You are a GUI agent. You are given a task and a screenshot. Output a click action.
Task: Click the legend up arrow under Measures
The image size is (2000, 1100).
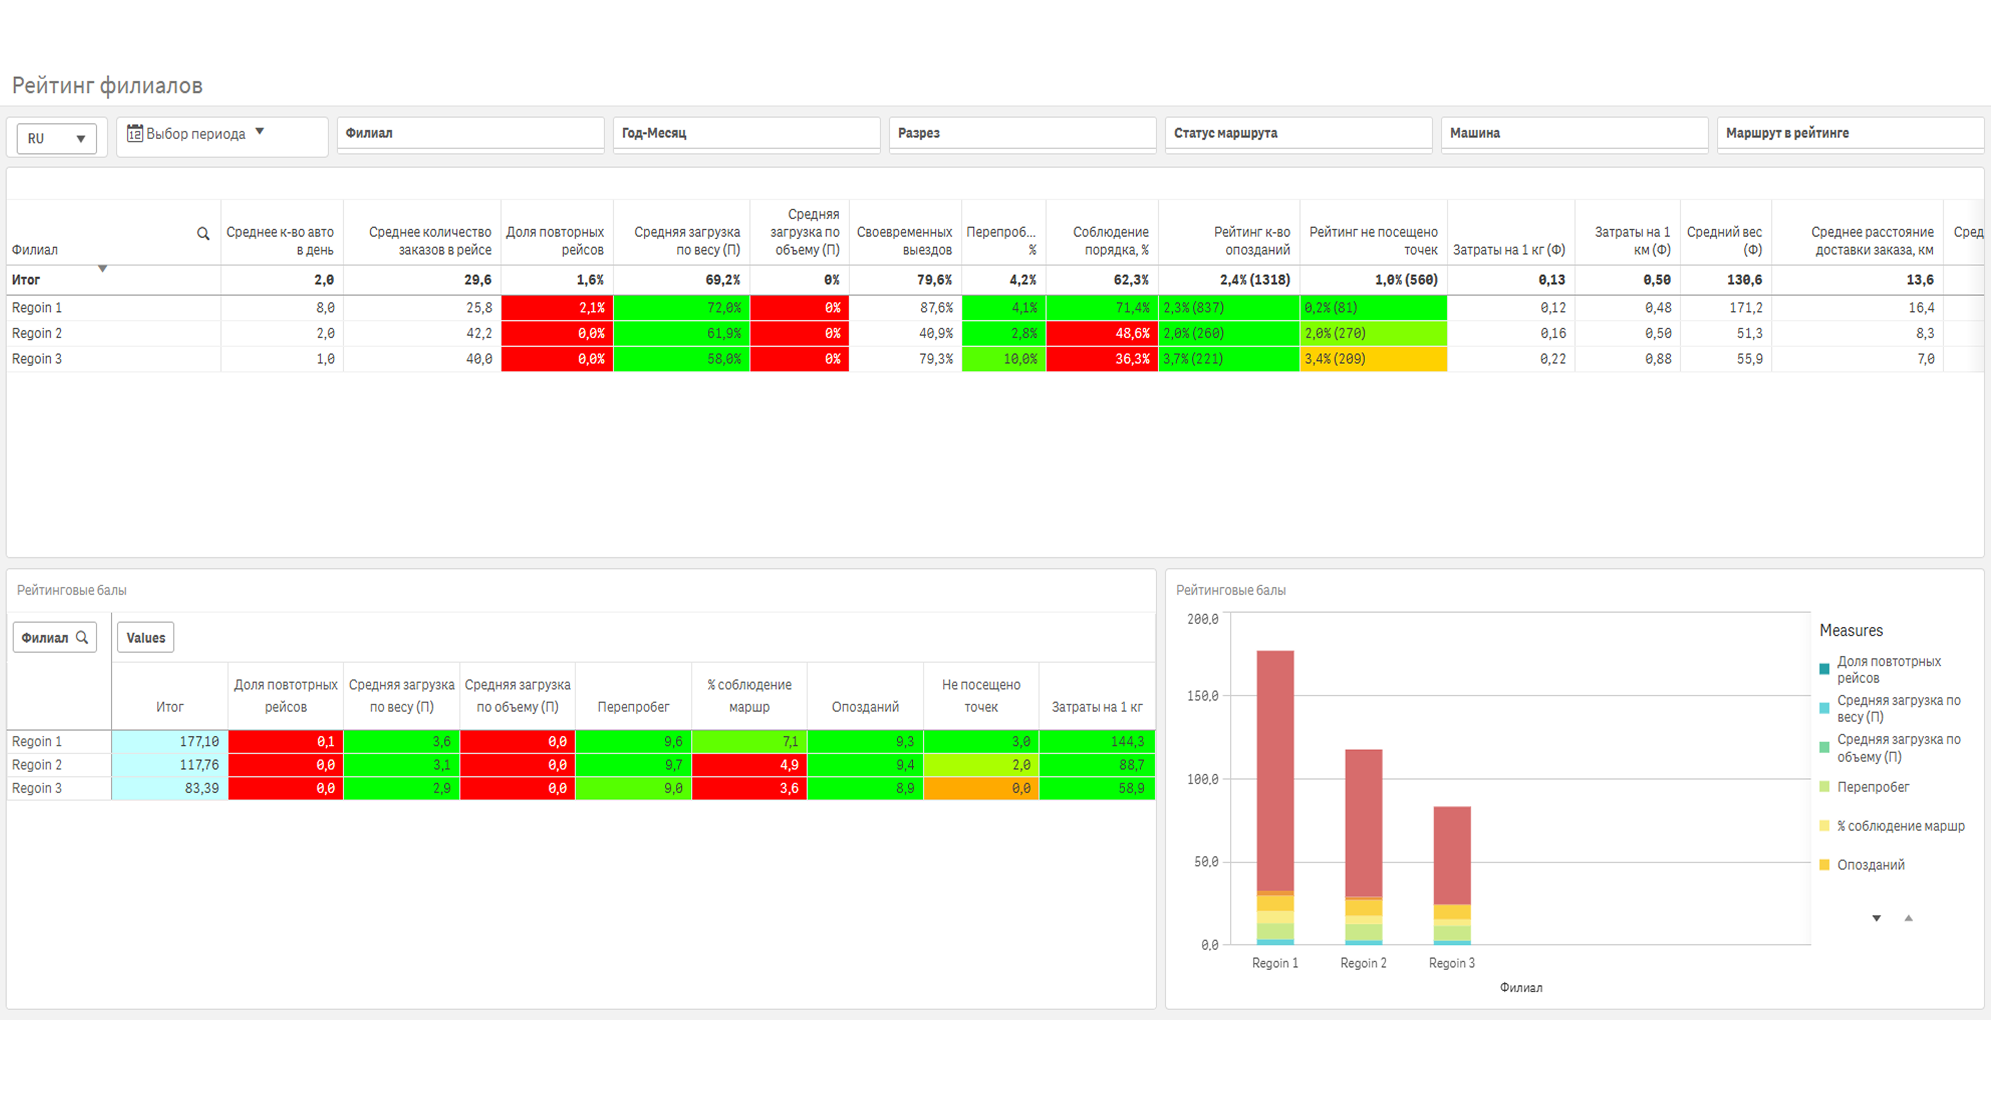coord(1908,918)
